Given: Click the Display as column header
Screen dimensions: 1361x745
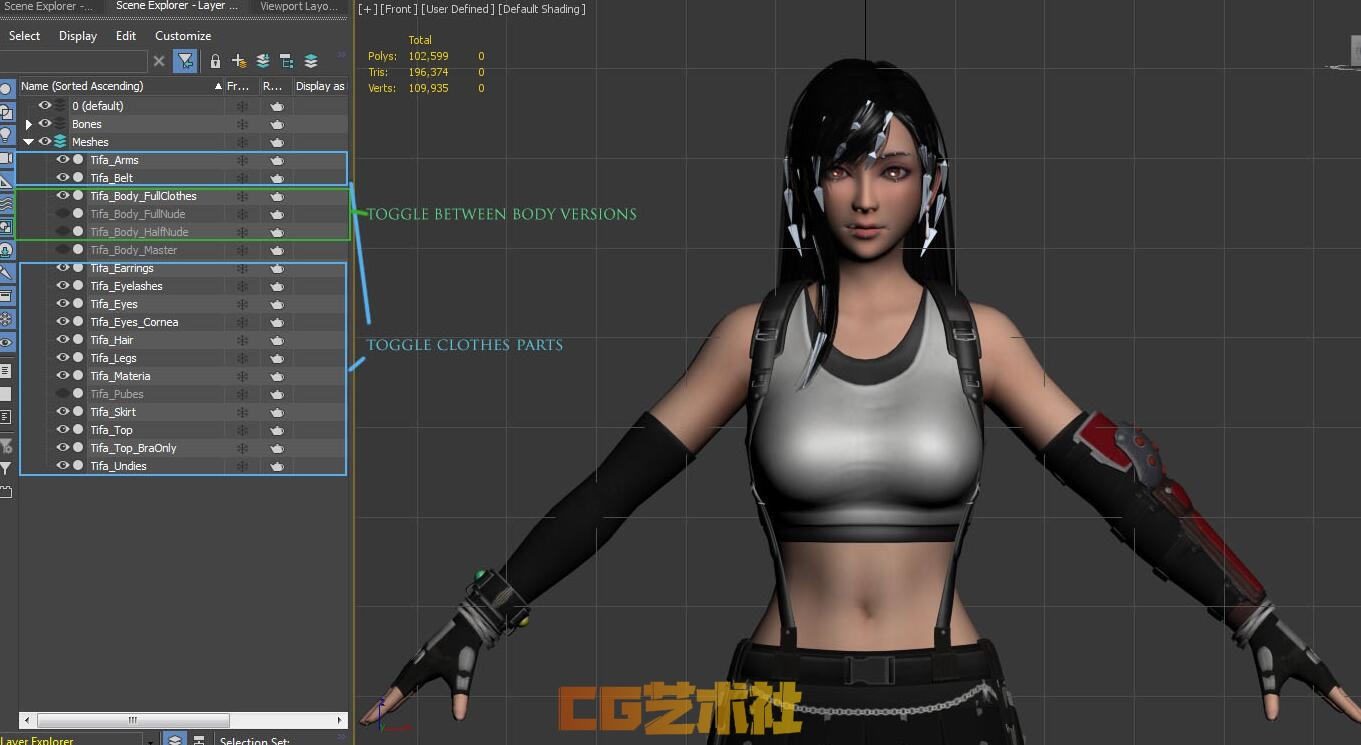Looking at the screenshot, I should 320,86.
